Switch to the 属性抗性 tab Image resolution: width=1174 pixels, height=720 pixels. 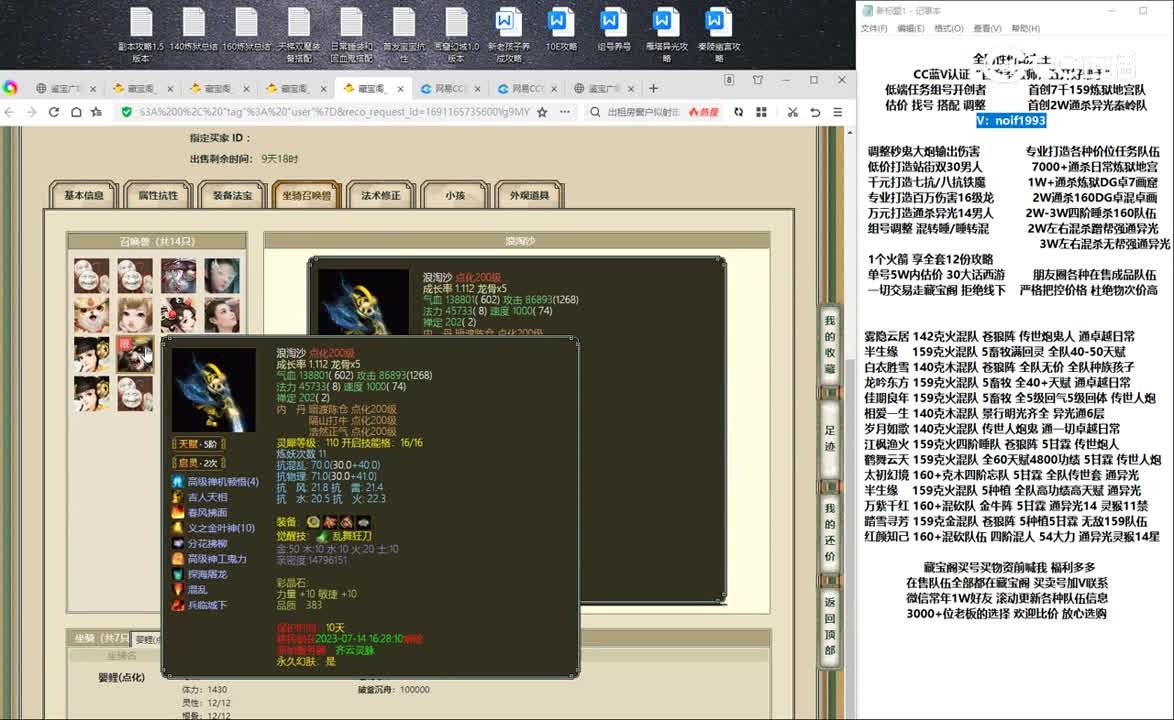pos(158,195)
